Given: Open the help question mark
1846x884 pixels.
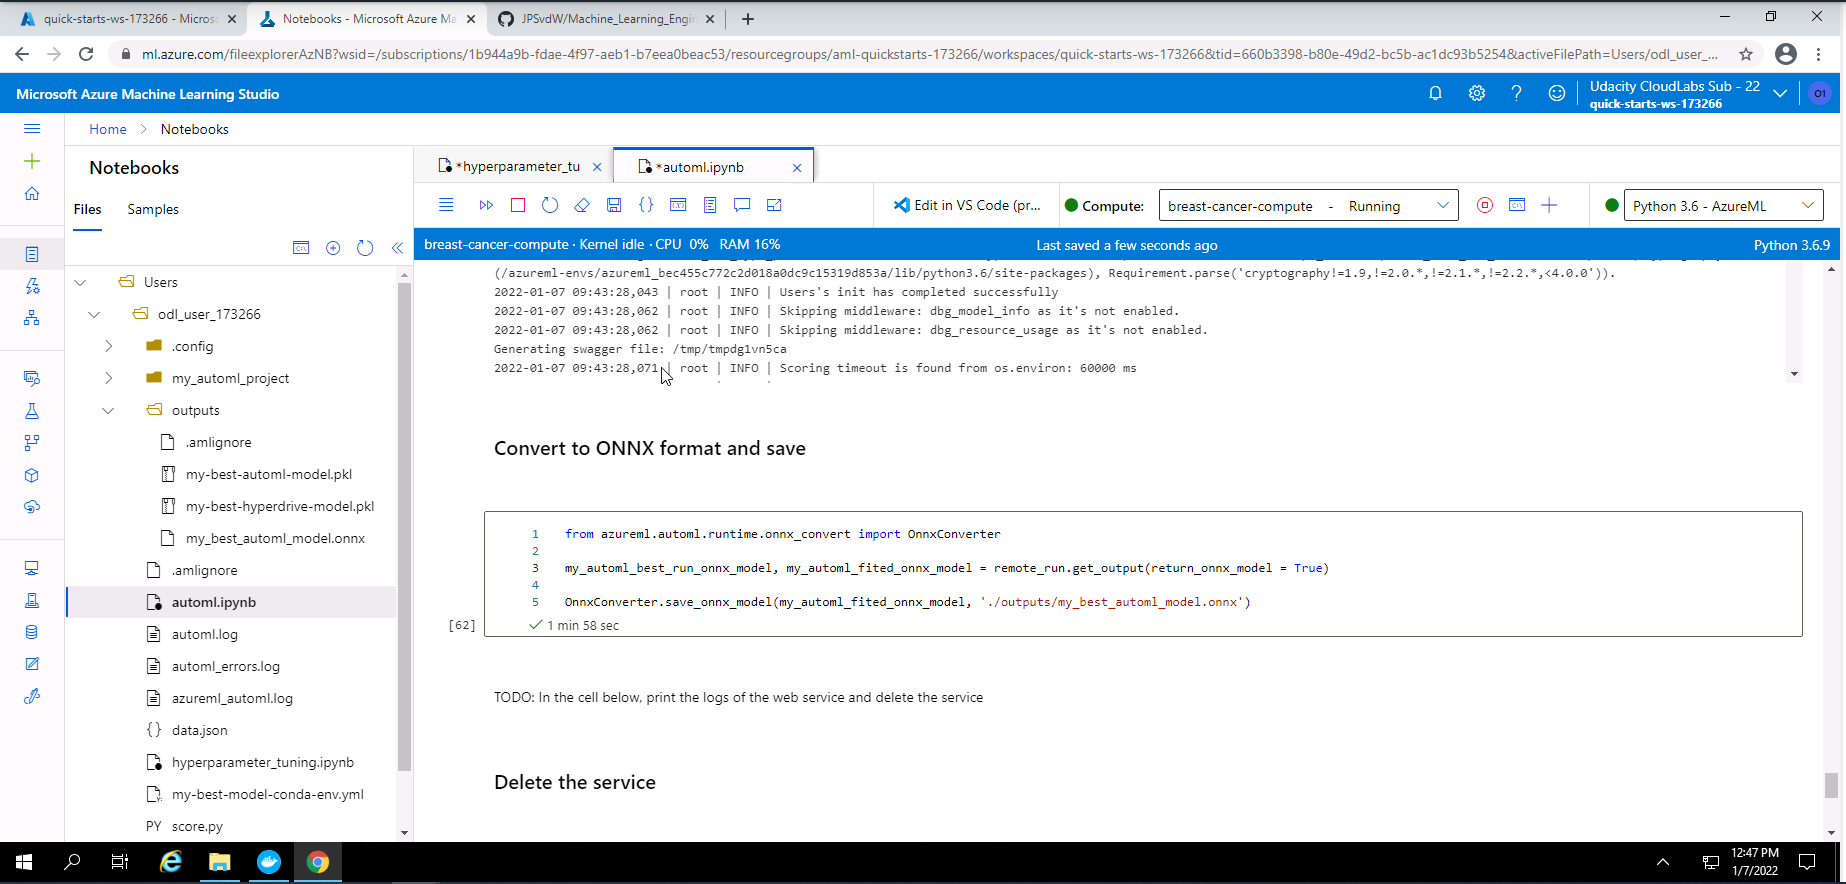Looking at the screenshot, I should 1516,93.
